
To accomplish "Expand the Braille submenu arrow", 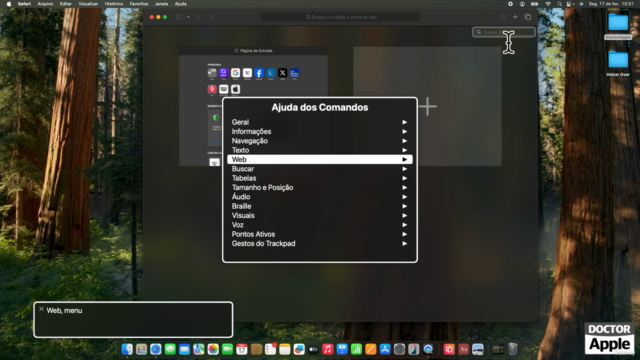I will [x=404, y=206].
